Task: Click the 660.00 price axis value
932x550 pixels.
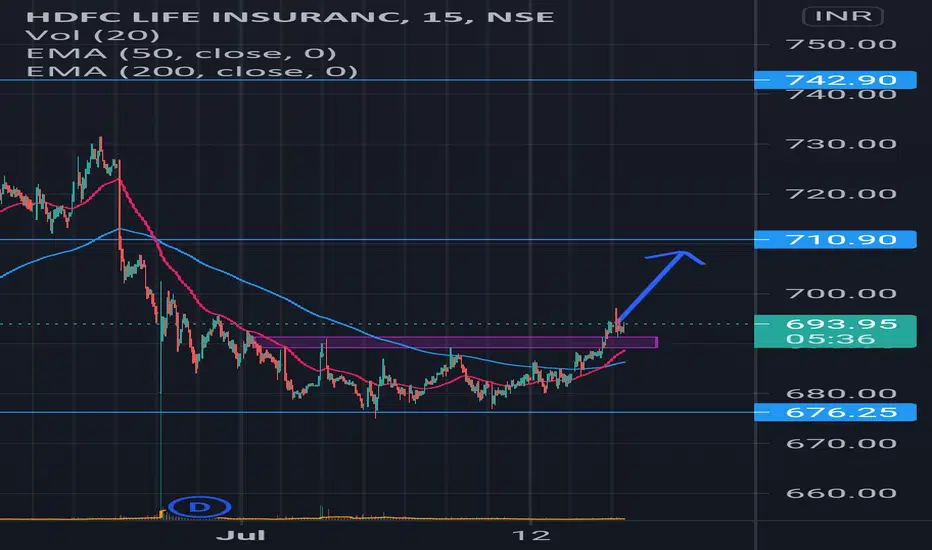Action: (x=840, y=493)
